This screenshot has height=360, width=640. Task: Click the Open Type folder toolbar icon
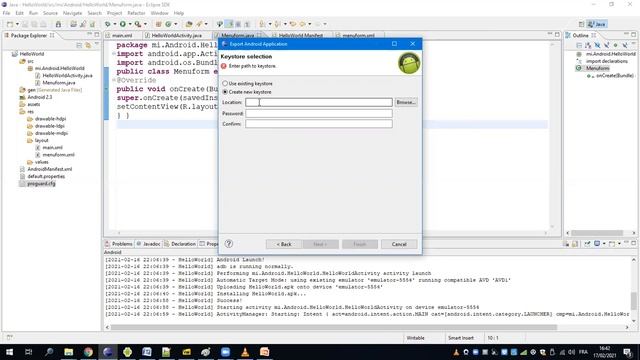189,24
